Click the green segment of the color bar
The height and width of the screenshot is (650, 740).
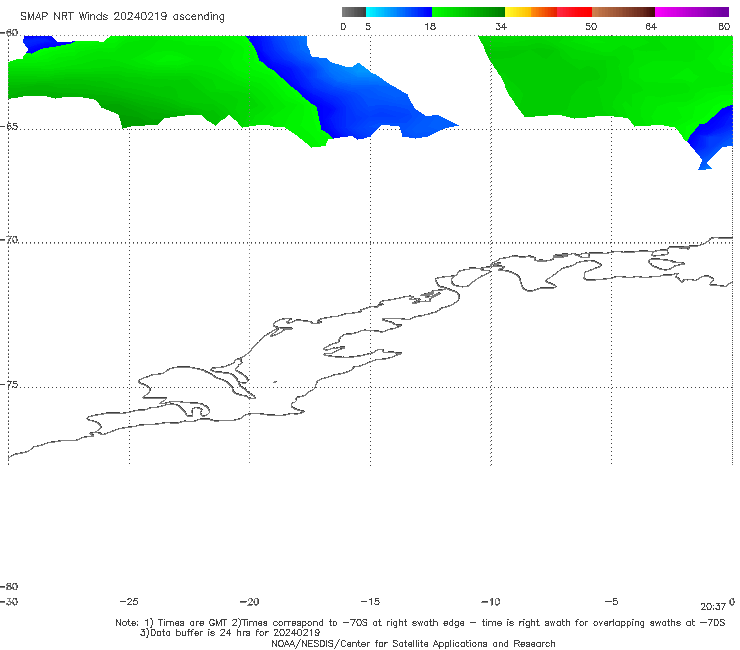click(x=468, y=12)
